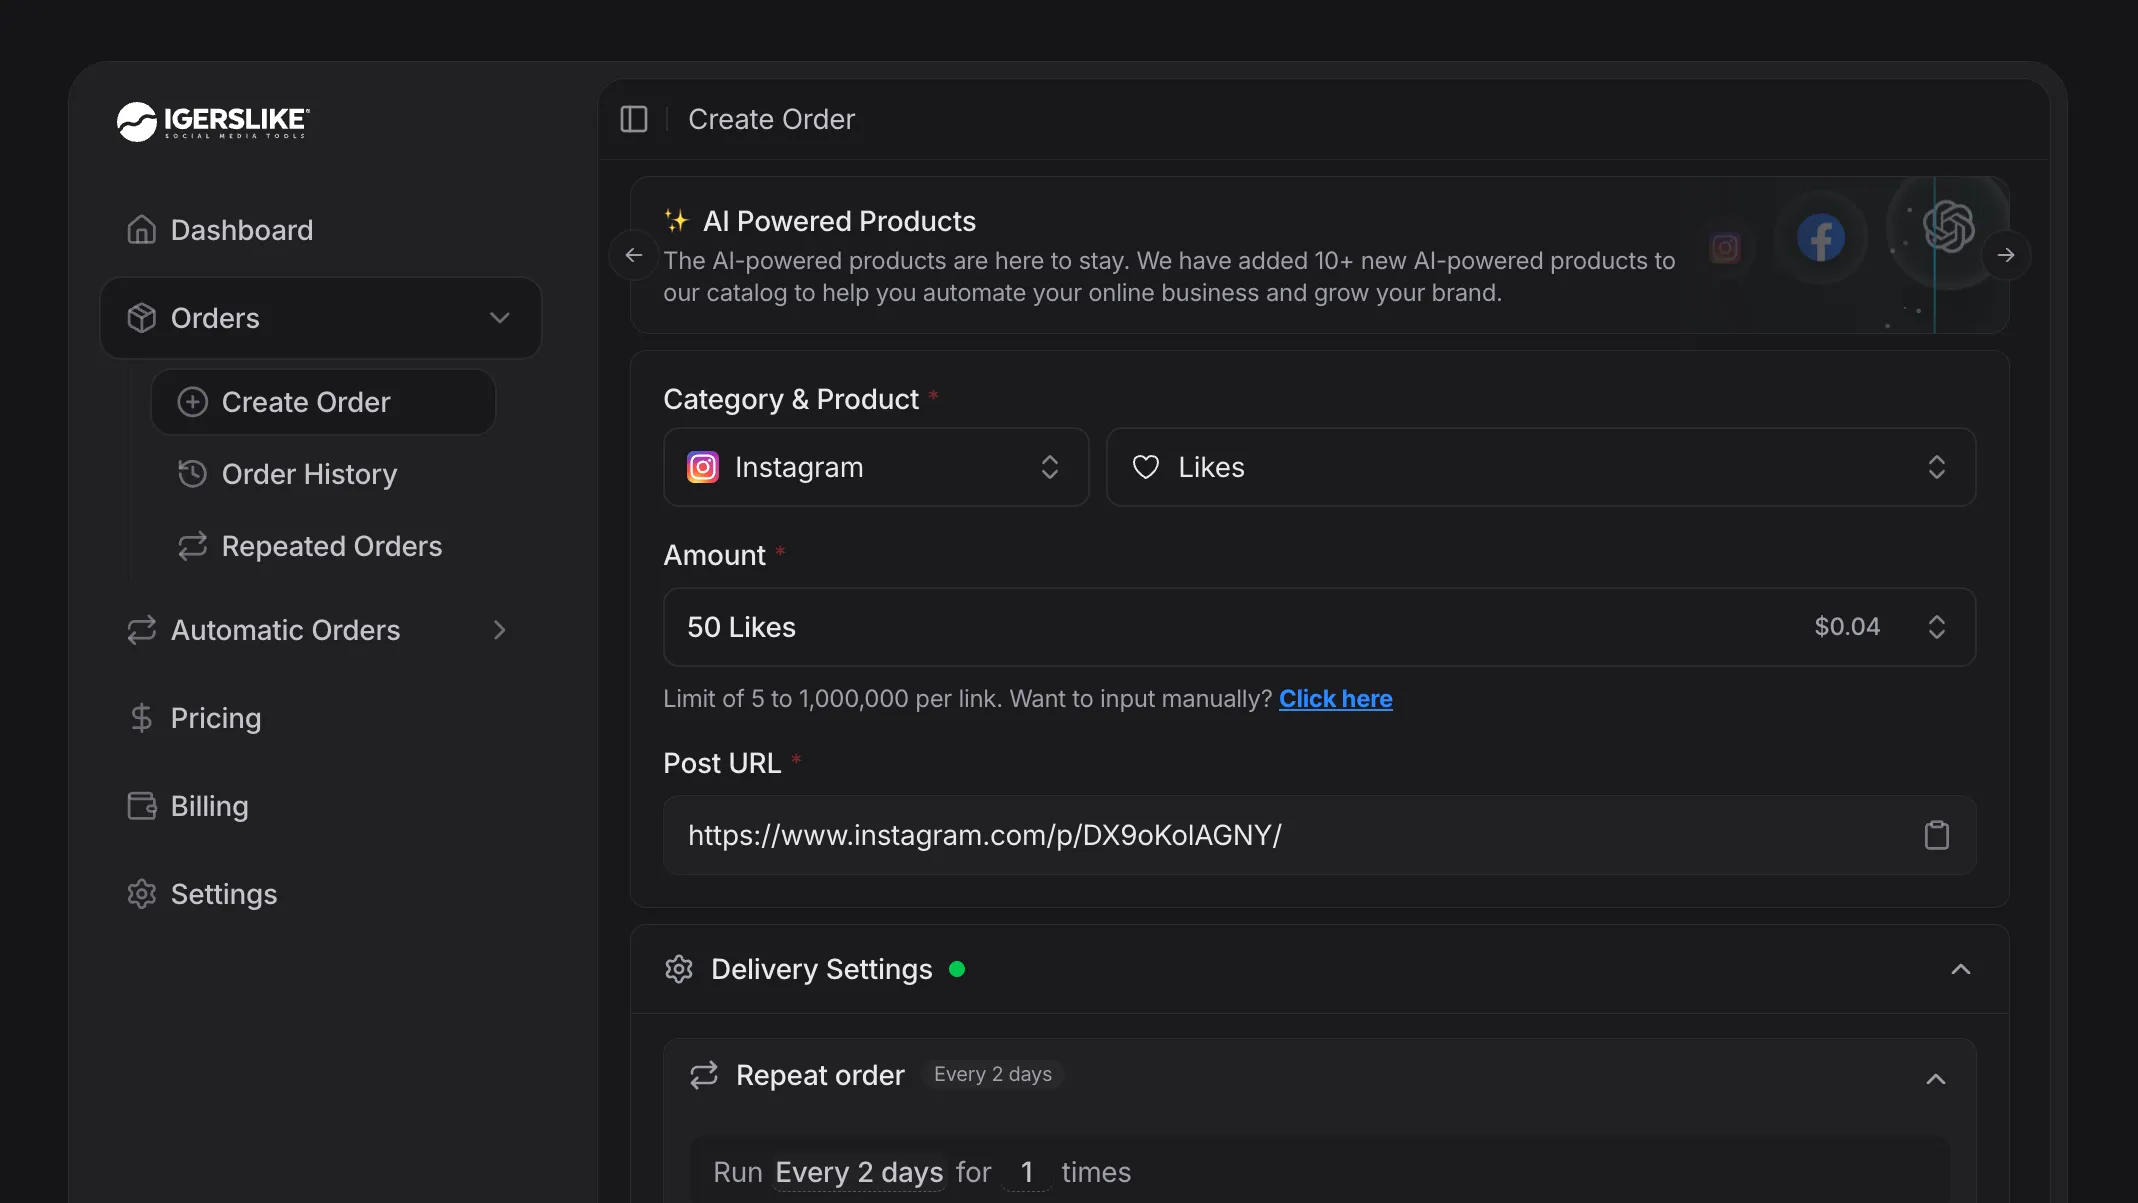
Task: Click the Repeat order heading text
Action: (820, 1075)
